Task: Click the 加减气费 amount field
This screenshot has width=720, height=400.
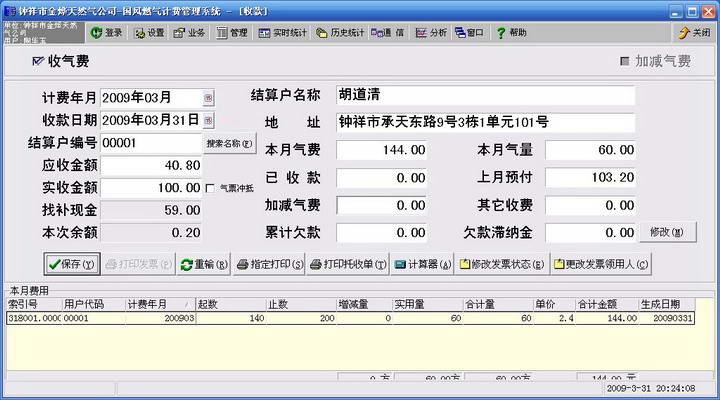Action: (x=382, y=205)
